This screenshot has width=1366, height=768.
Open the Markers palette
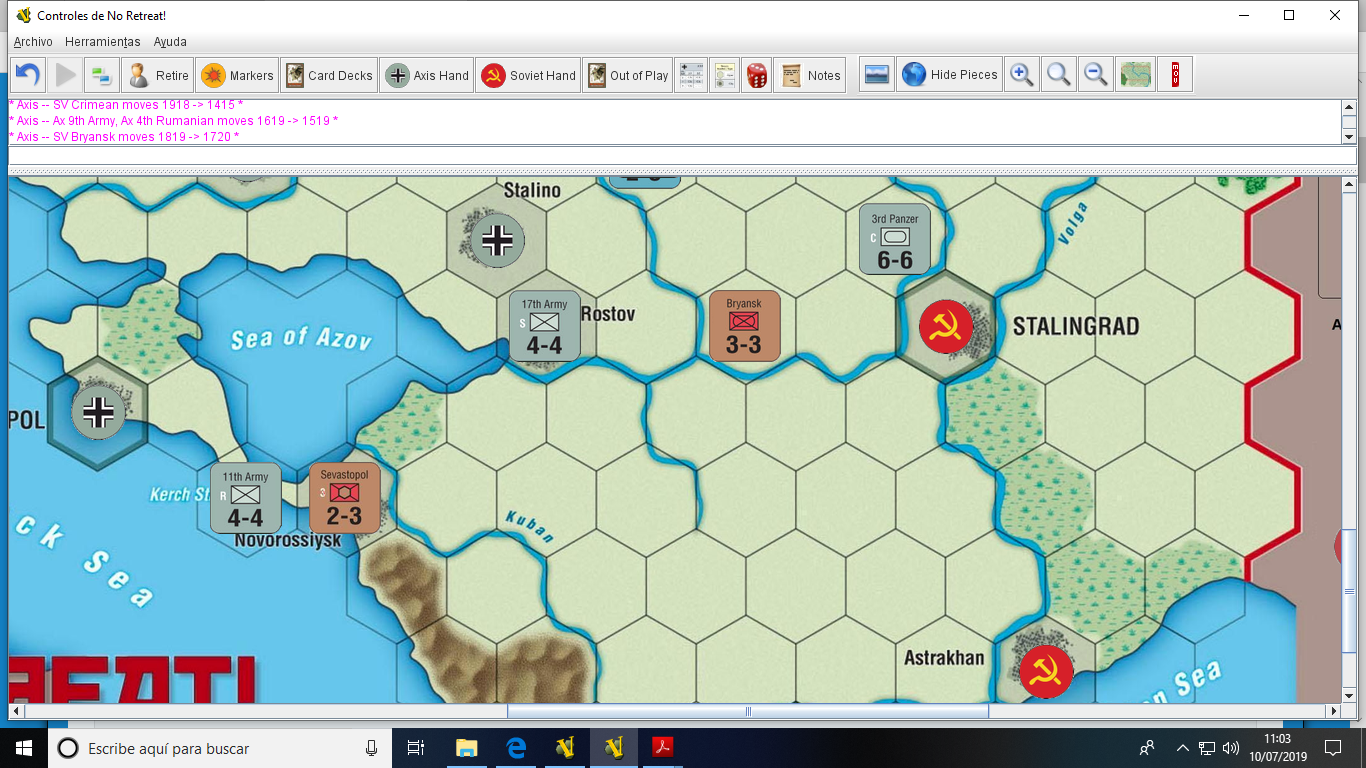pyautogui.click(x=237, y=75)
